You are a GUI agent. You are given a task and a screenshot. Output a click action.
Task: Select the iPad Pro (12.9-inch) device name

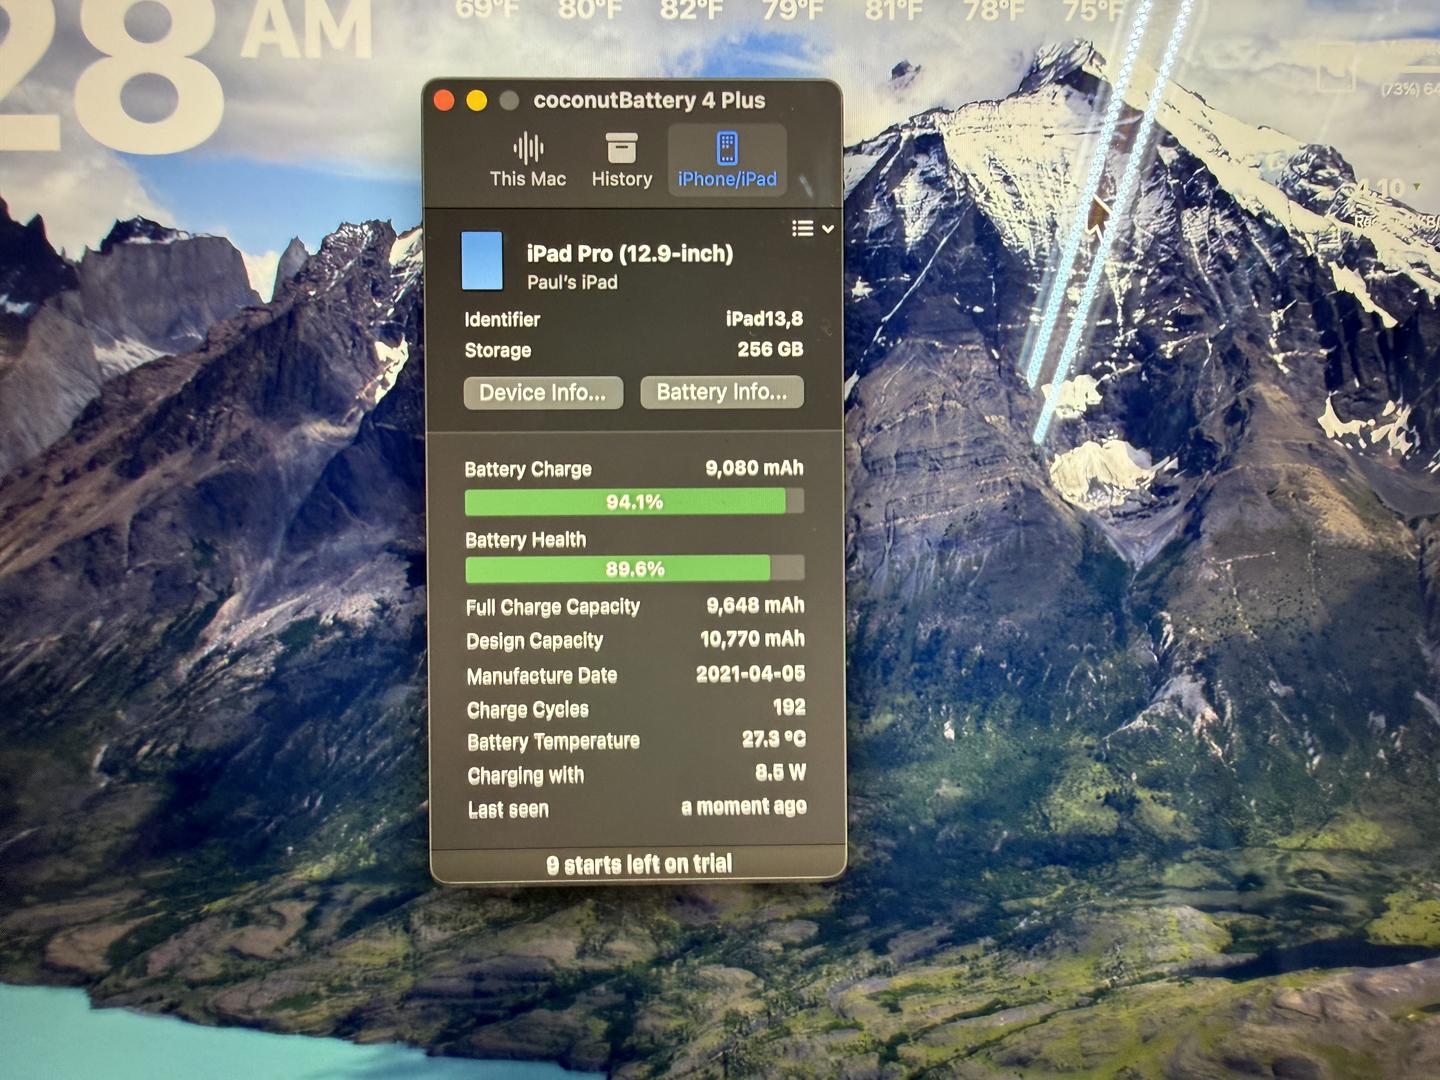pyautogui.click(x=630, y=254)
